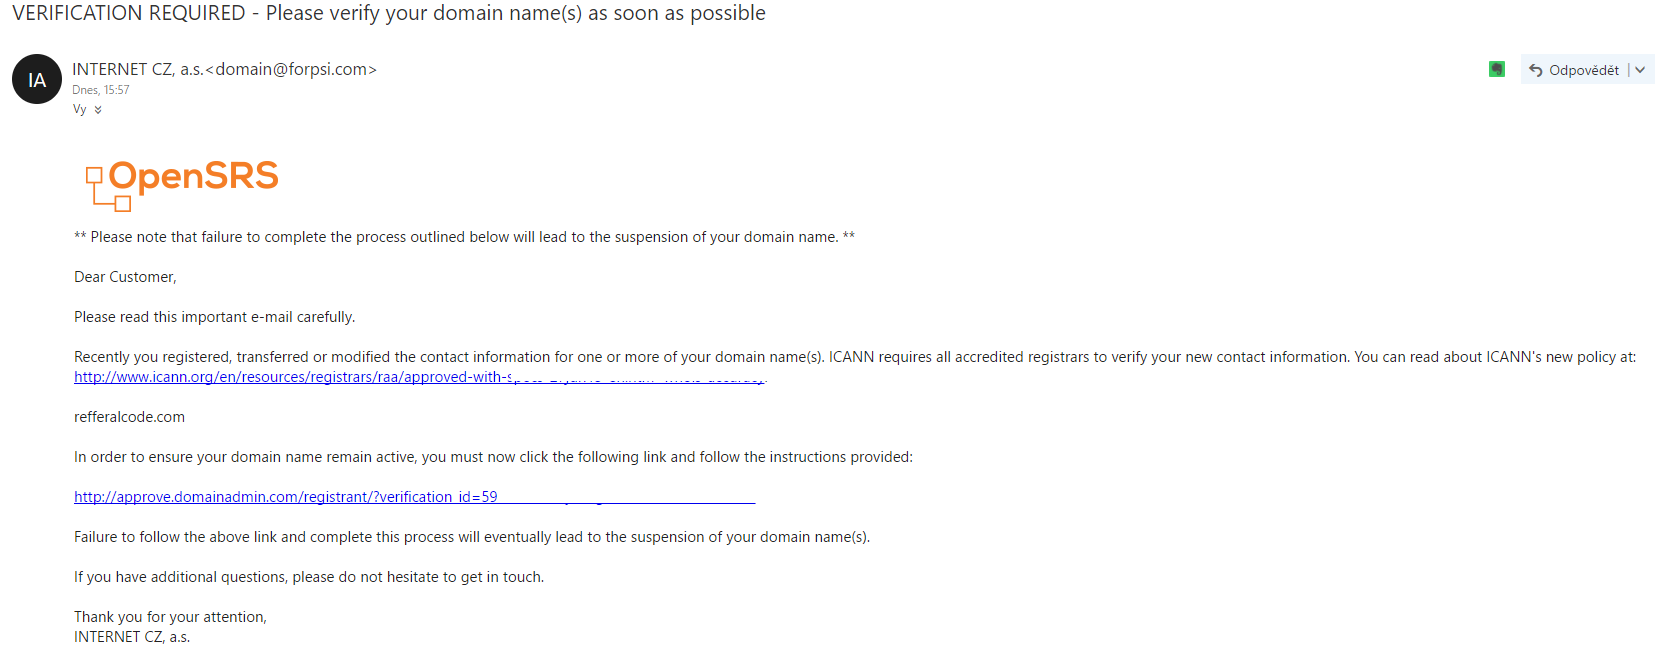Image resolution: width=1669 pixels, height=668 pixels.
Task: Click the Odpovědět reply button
Action: [1574, 70]
